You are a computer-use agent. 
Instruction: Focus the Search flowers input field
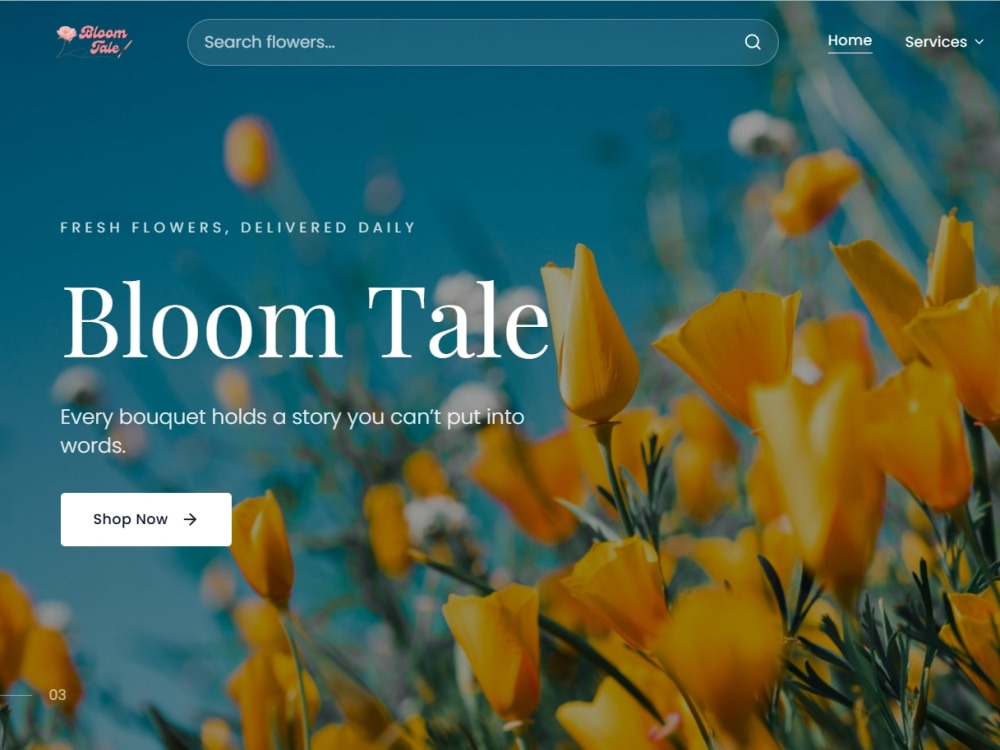(x=483, y=42)
